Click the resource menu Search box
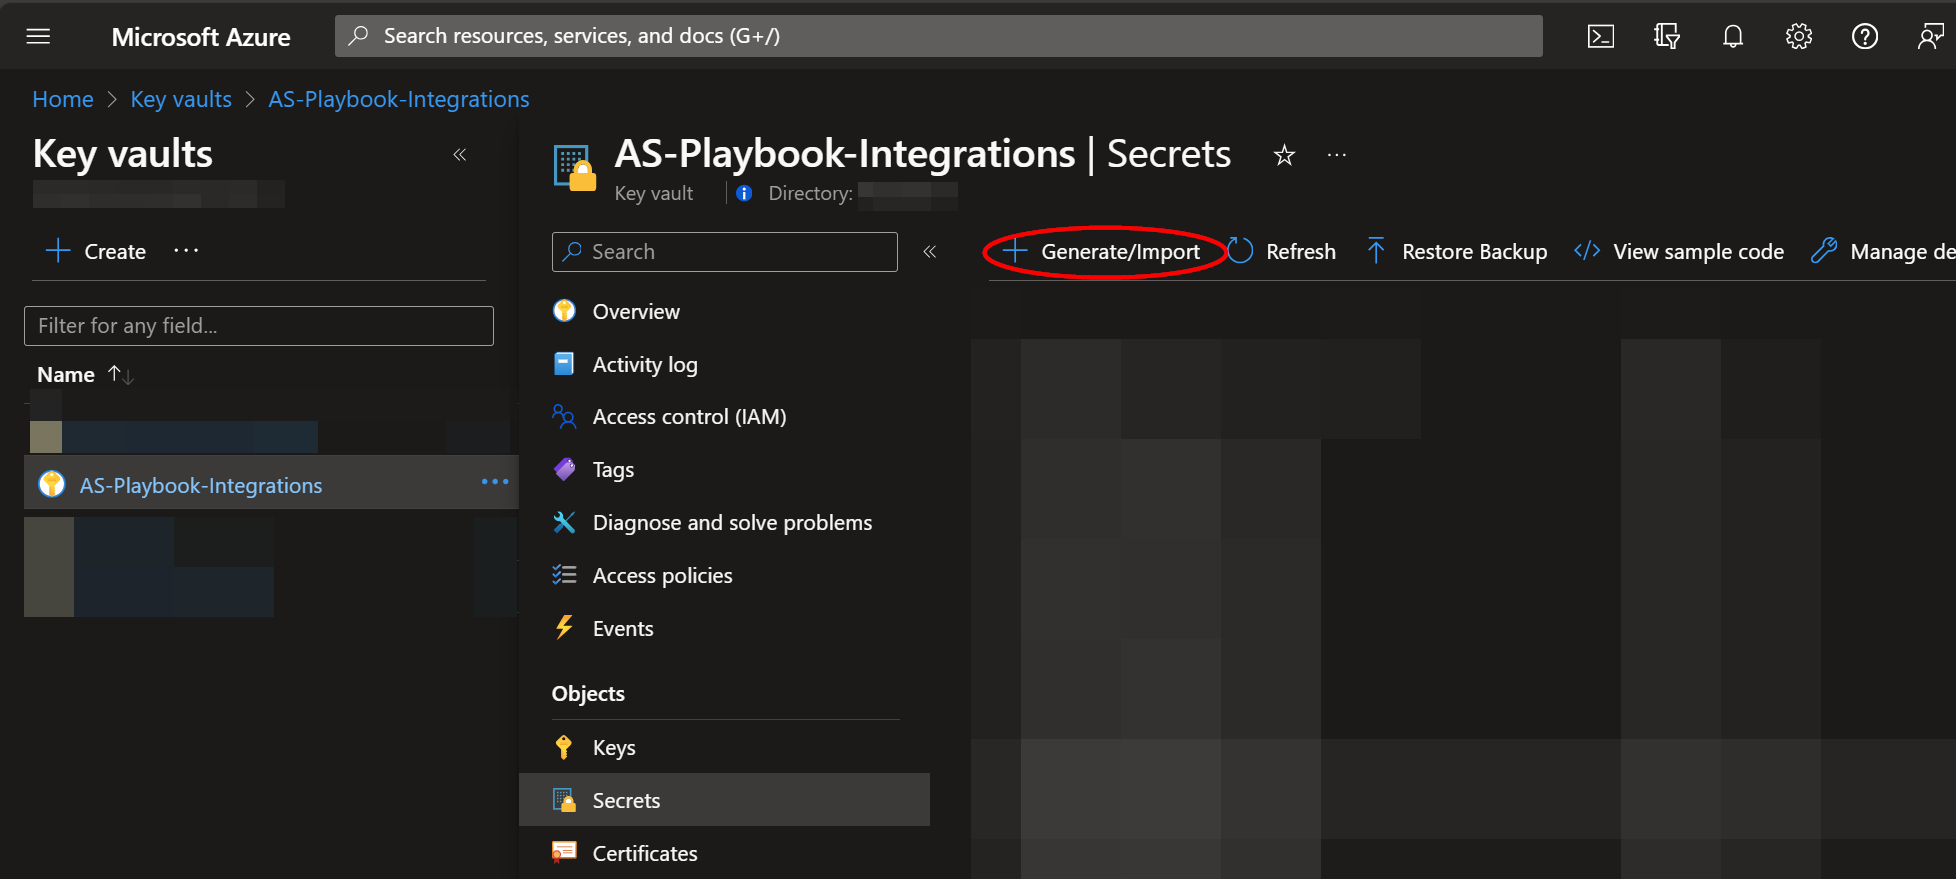 (x=725, y=252)
